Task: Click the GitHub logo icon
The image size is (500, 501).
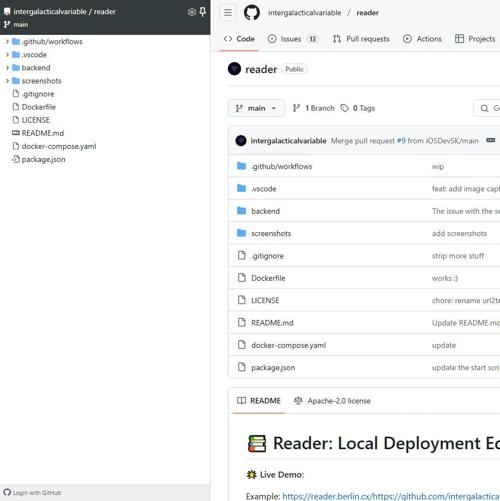Action: pos(252,13)
